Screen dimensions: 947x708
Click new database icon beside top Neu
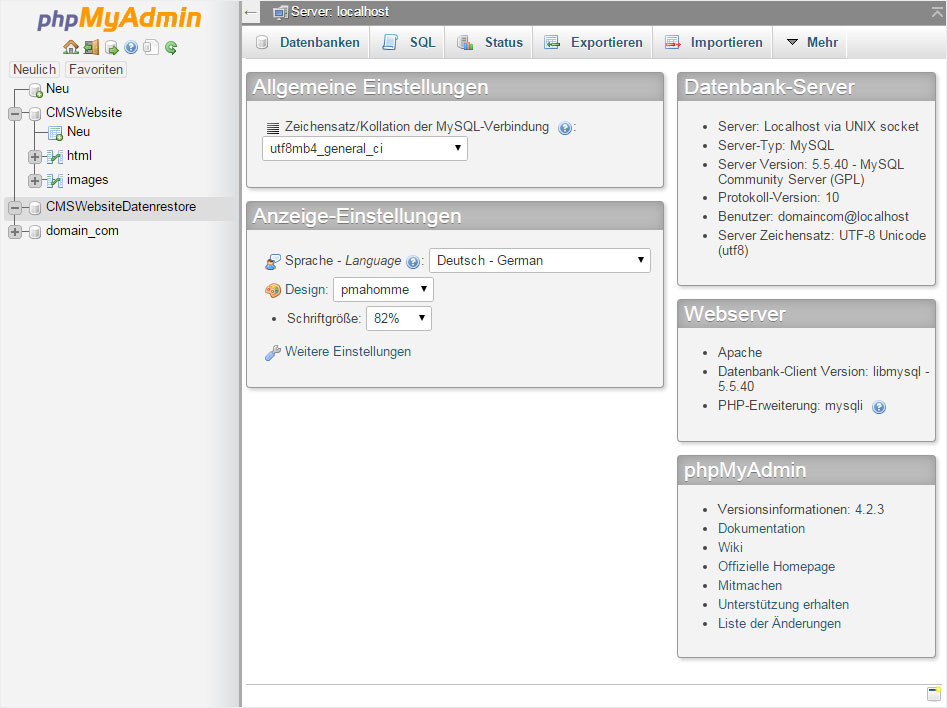[x=36, y=91]
